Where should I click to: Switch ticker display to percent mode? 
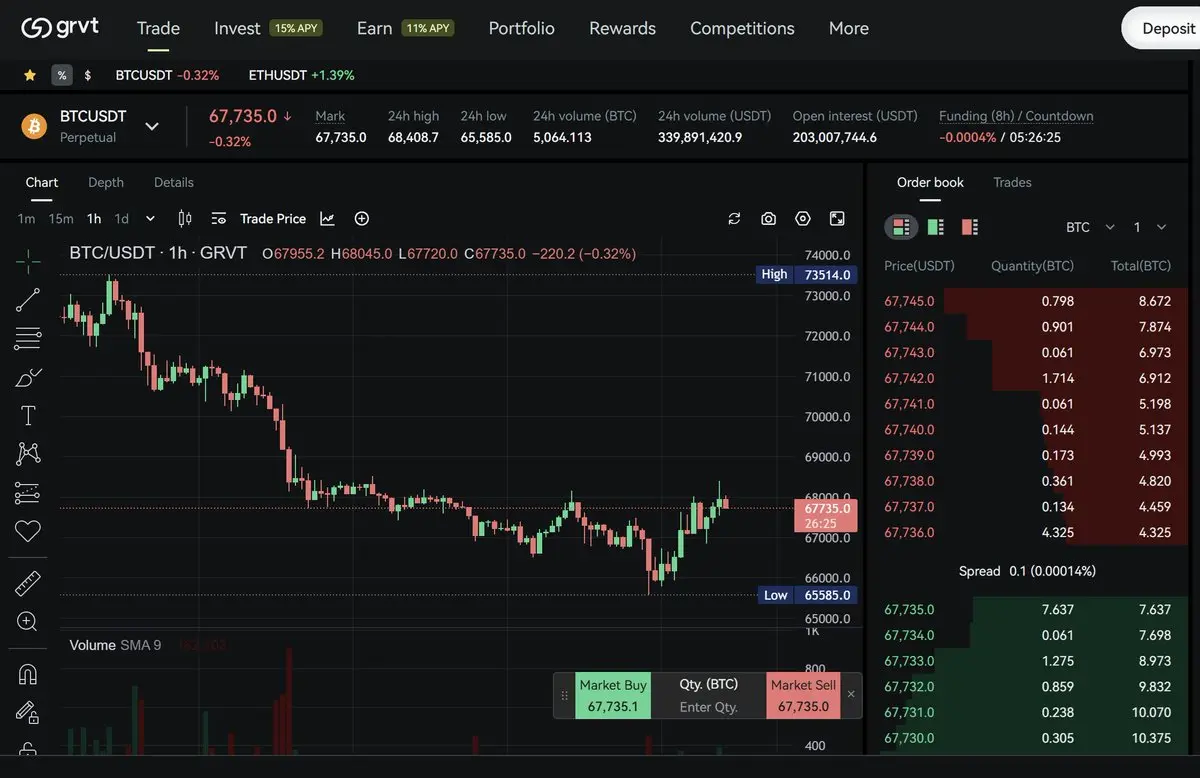tap(62, 75)
